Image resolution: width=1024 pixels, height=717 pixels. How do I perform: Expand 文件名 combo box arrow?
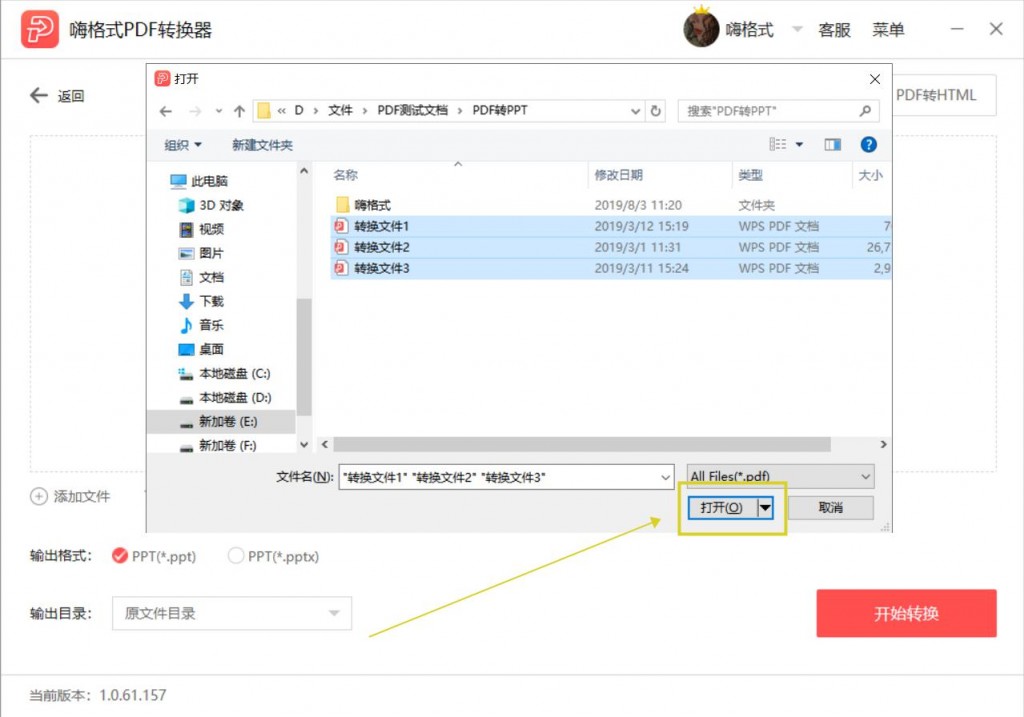[x=665, y=477]
